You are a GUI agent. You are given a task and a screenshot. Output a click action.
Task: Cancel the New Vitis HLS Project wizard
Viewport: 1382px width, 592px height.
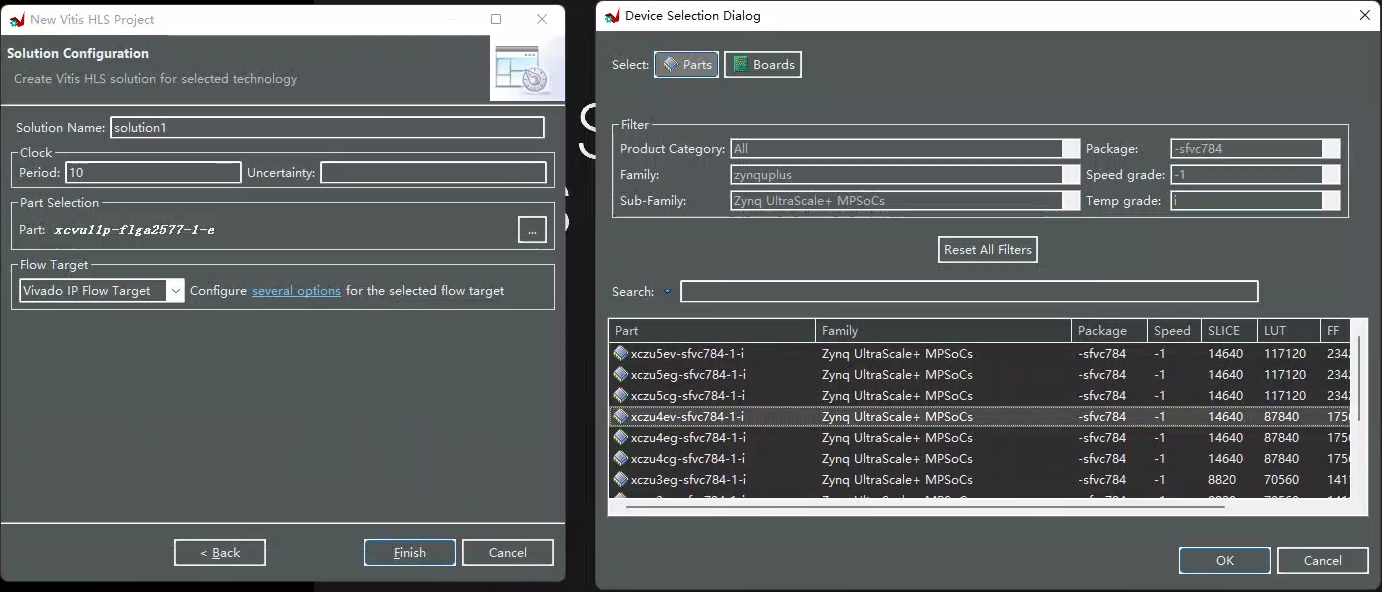pos(508,553)
